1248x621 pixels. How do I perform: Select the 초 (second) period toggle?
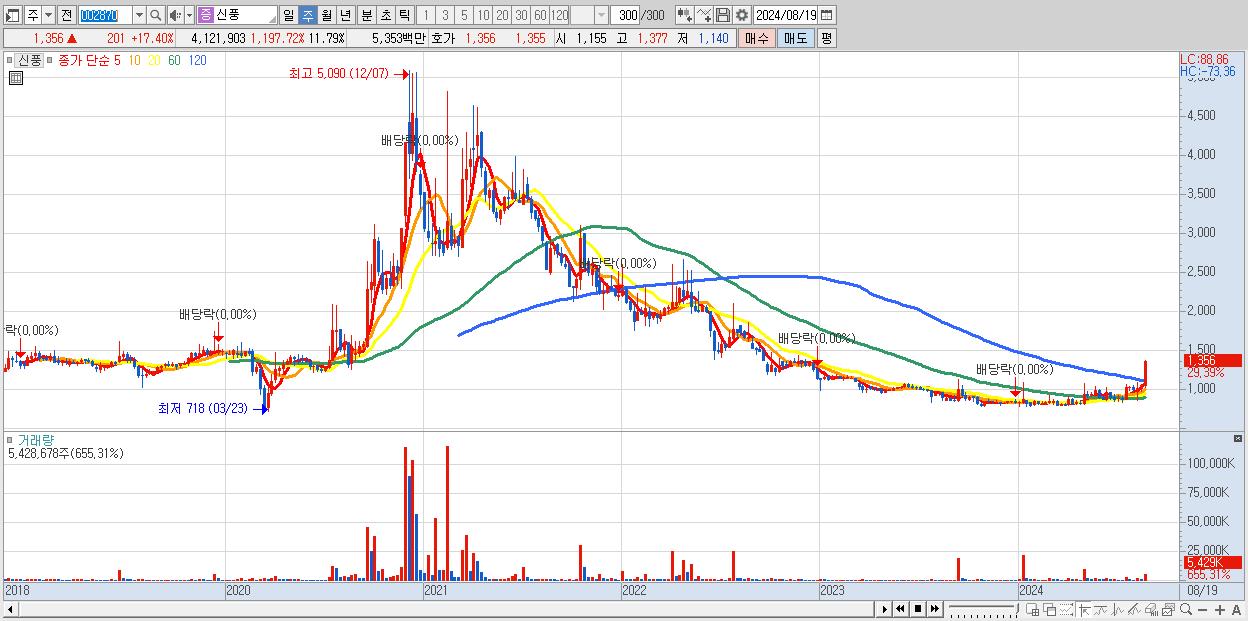coord(385,15)
